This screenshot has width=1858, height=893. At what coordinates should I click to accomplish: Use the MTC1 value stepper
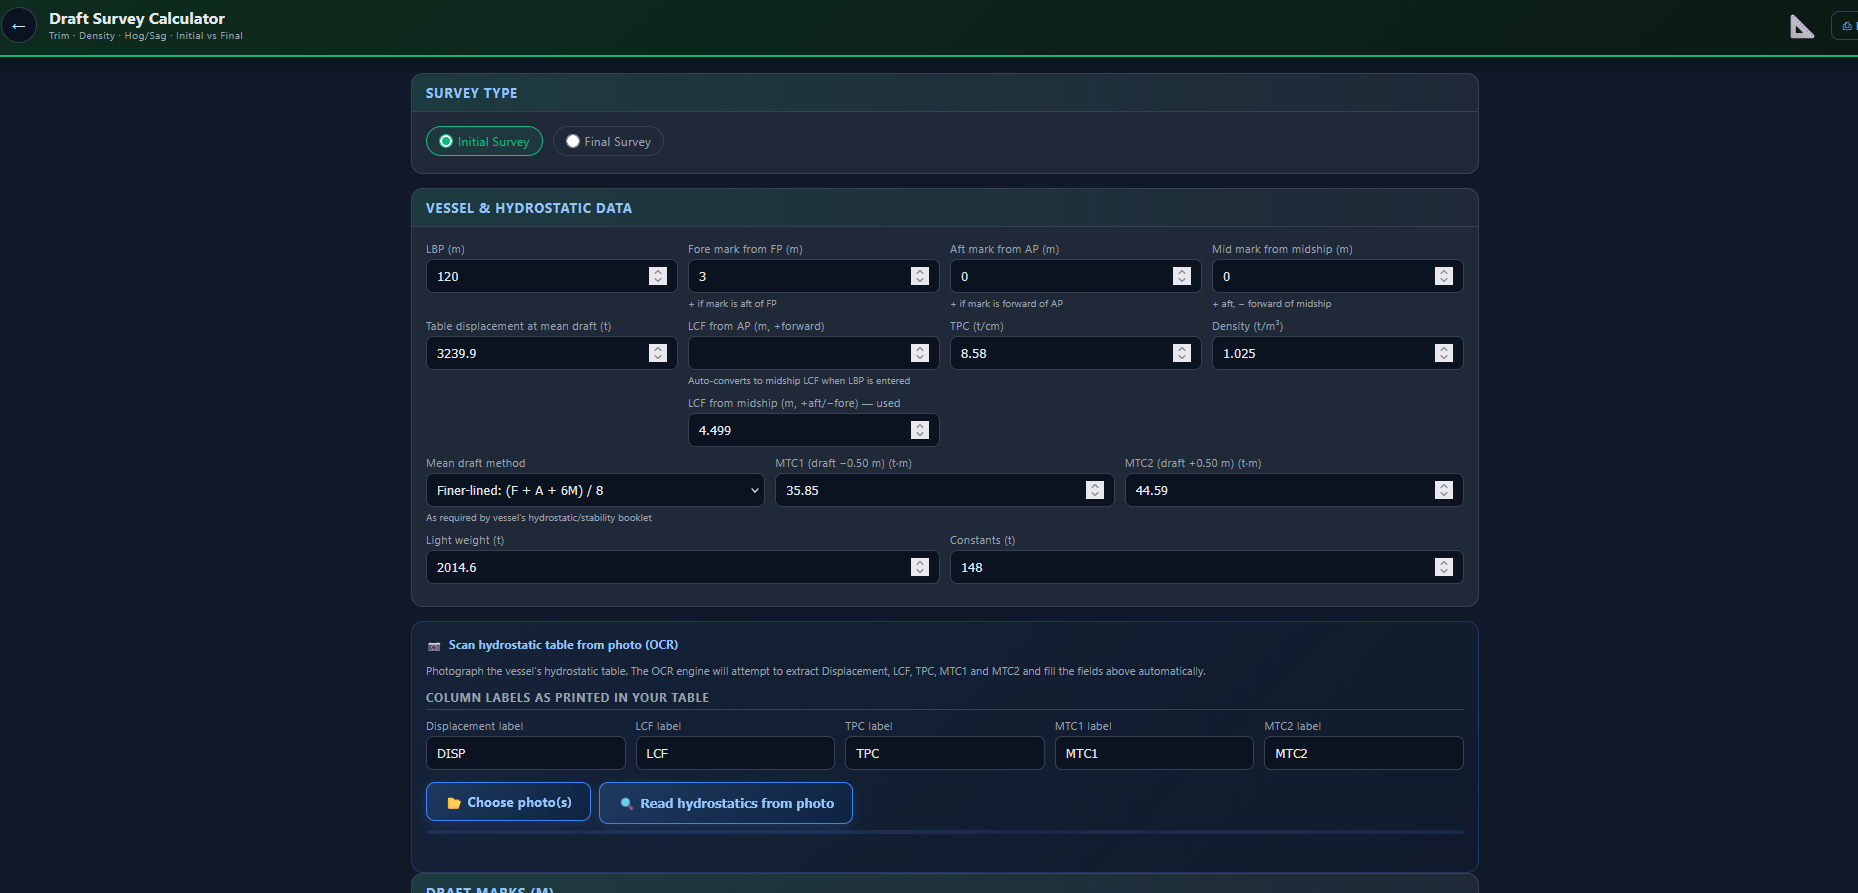[x=1094, y=490]
